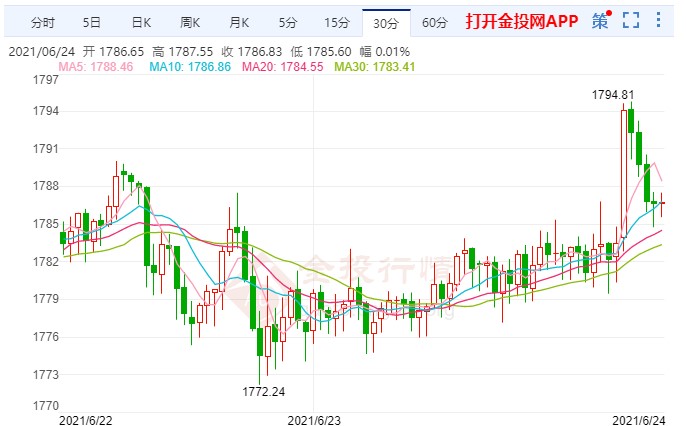
Task: Click the opening price 开 1786.65
Action: 113,52
